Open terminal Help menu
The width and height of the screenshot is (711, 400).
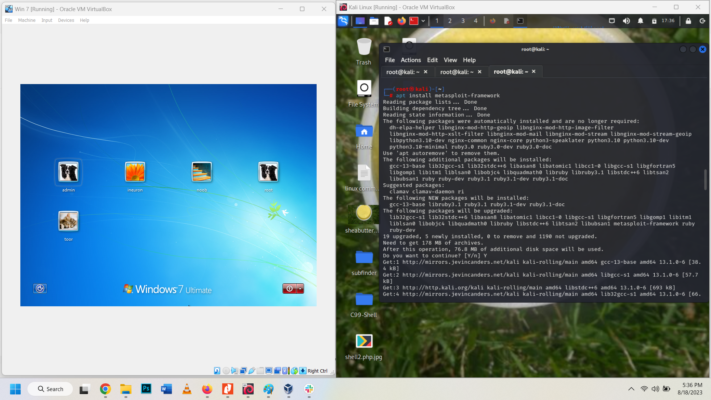[469, 60]
